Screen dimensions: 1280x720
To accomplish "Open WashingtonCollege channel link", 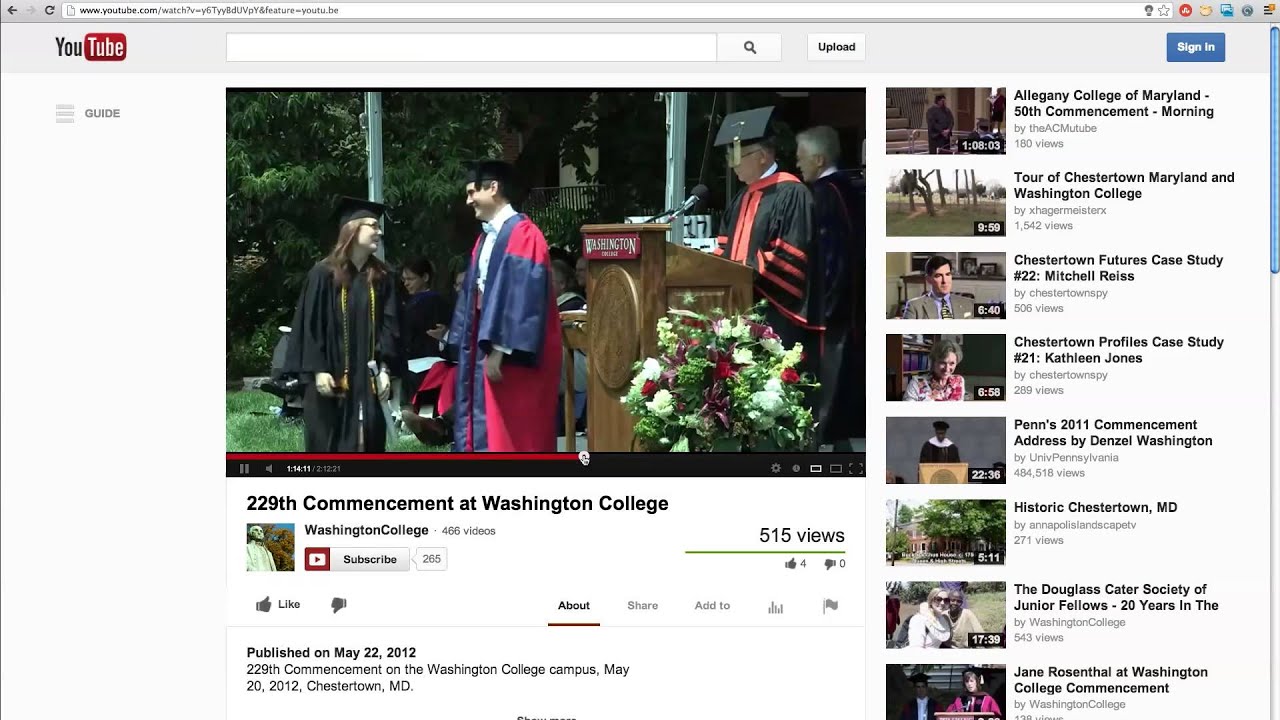I will pyautogui.click(x=366, y=530).
